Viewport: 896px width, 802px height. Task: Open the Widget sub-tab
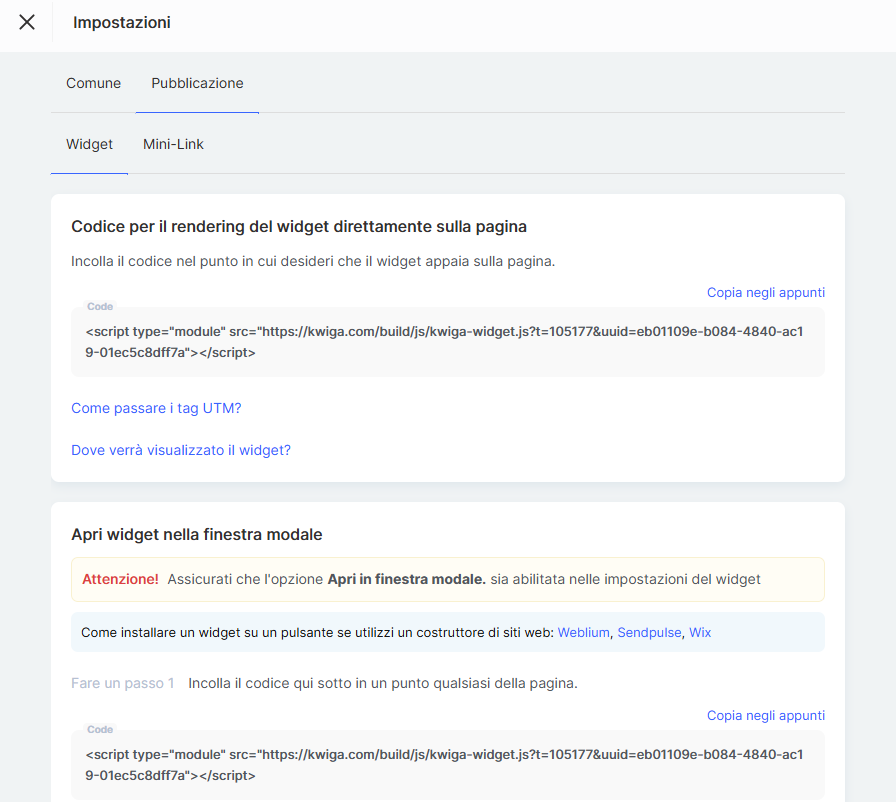click(x=89, y=144)
